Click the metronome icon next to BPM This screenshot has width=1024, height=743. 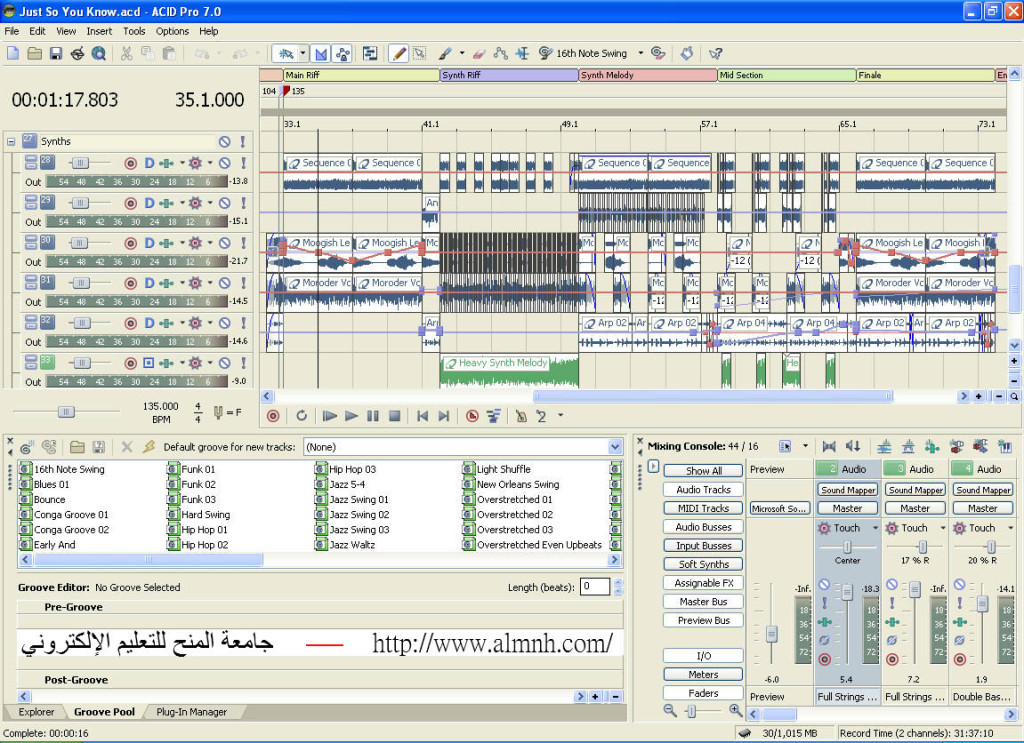218,412
